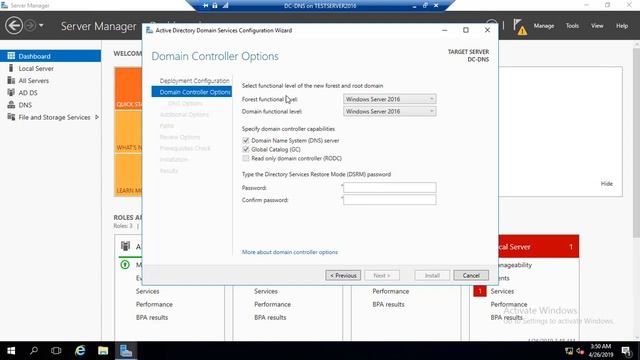Click the All Servers icon
640x360 pixels.
(11, 80)
